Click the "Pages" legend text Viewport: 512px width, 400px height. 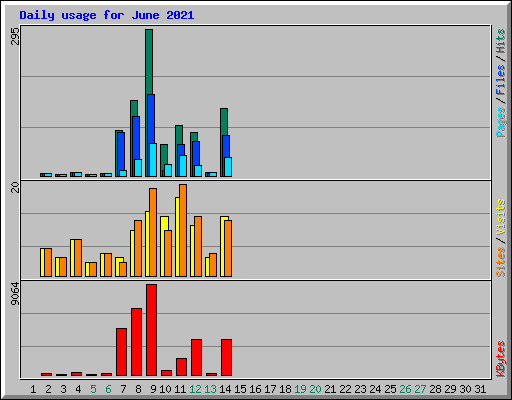coord(500,122)
